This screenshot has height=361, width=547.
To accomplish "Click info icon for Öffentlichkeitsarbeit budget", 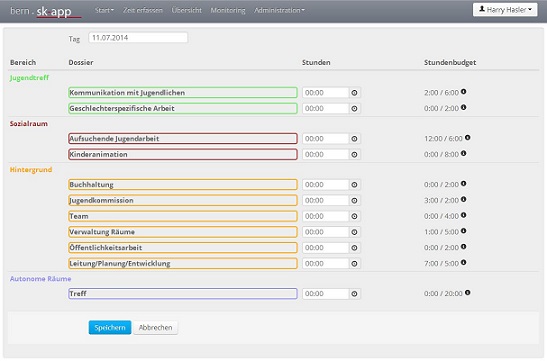I will [463, 246].
